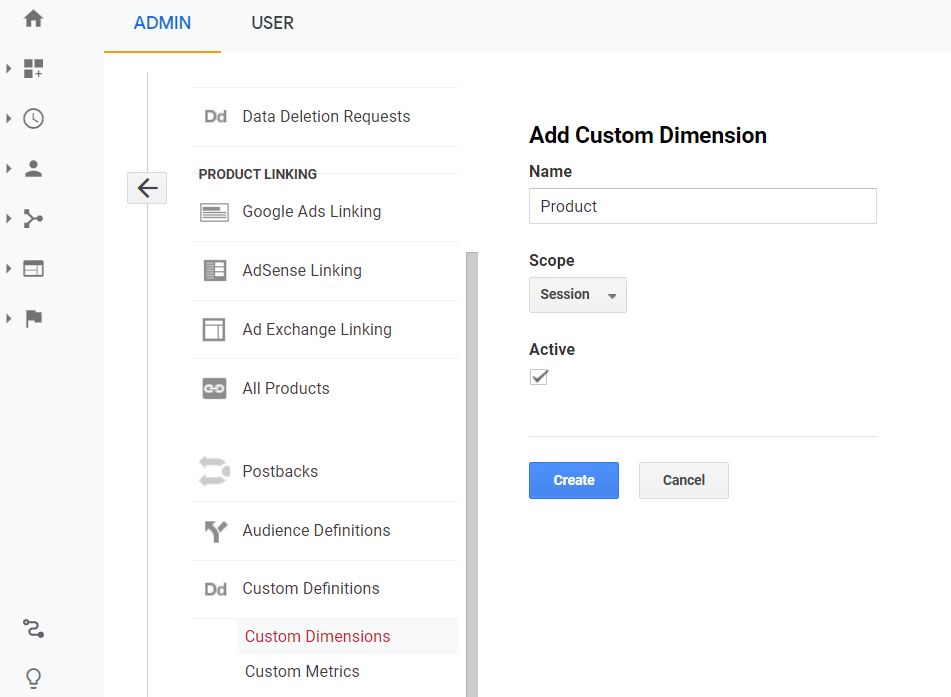Click inside the Name field containing Product
The height and width of the screenshot is (697, 951).
click(x=702, y=206)
